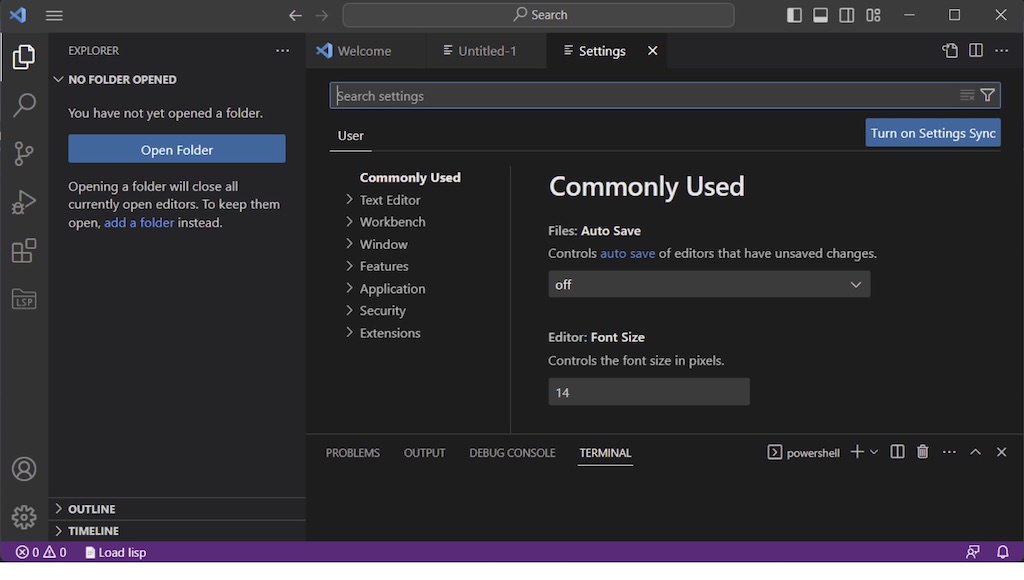Show errors and warnings in status bar
This screenshot has height=580, width=1024.
41,553
